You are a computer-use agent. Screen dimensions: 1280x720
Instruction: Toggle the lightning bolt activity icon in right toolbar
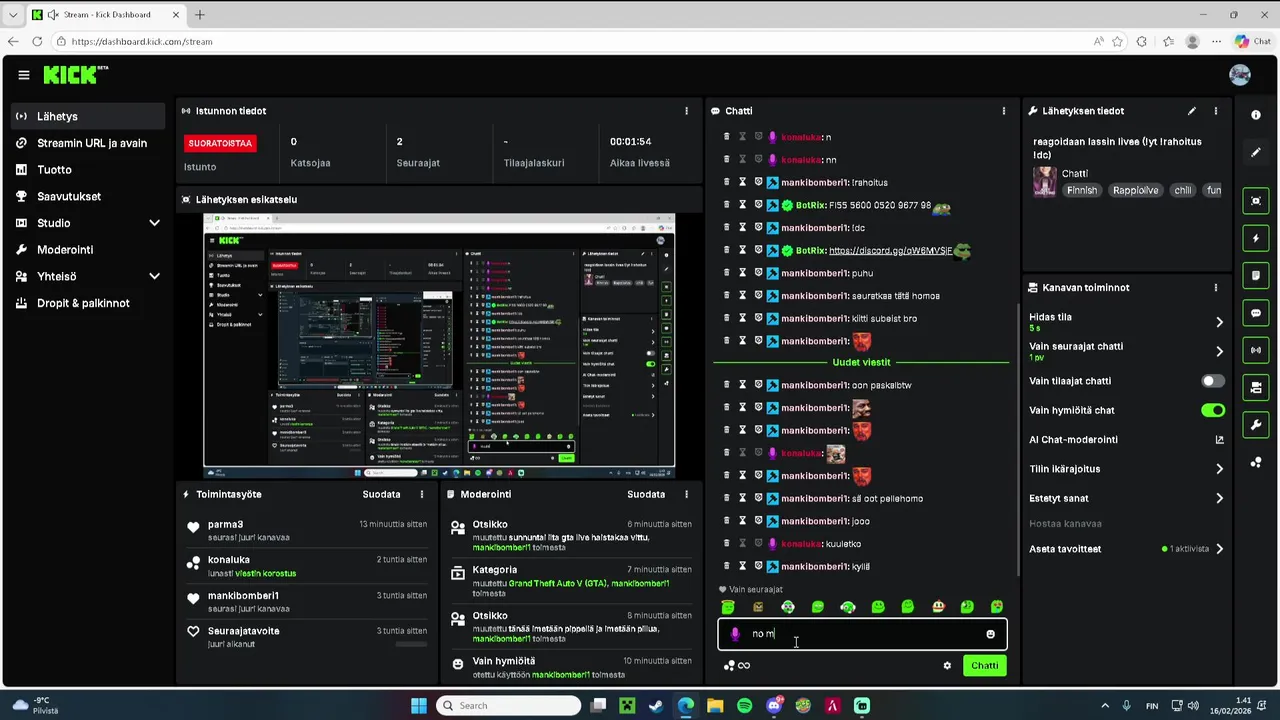[x=1256, y=239]
